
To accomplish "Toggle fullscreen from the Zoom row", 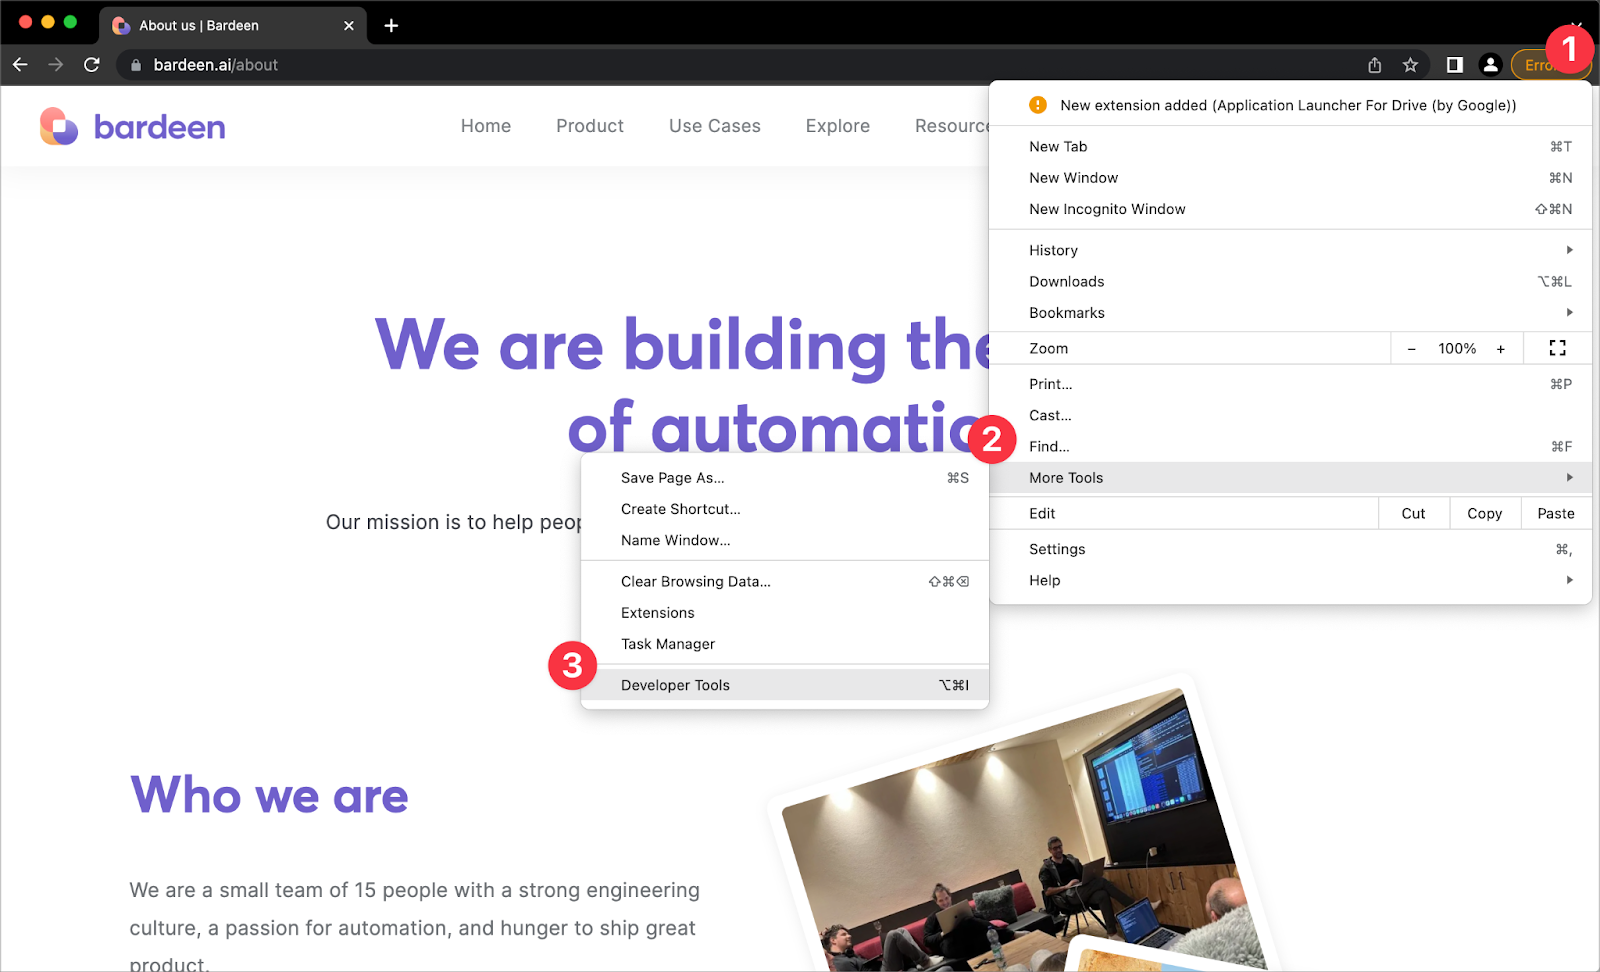I will point(1556,348).
